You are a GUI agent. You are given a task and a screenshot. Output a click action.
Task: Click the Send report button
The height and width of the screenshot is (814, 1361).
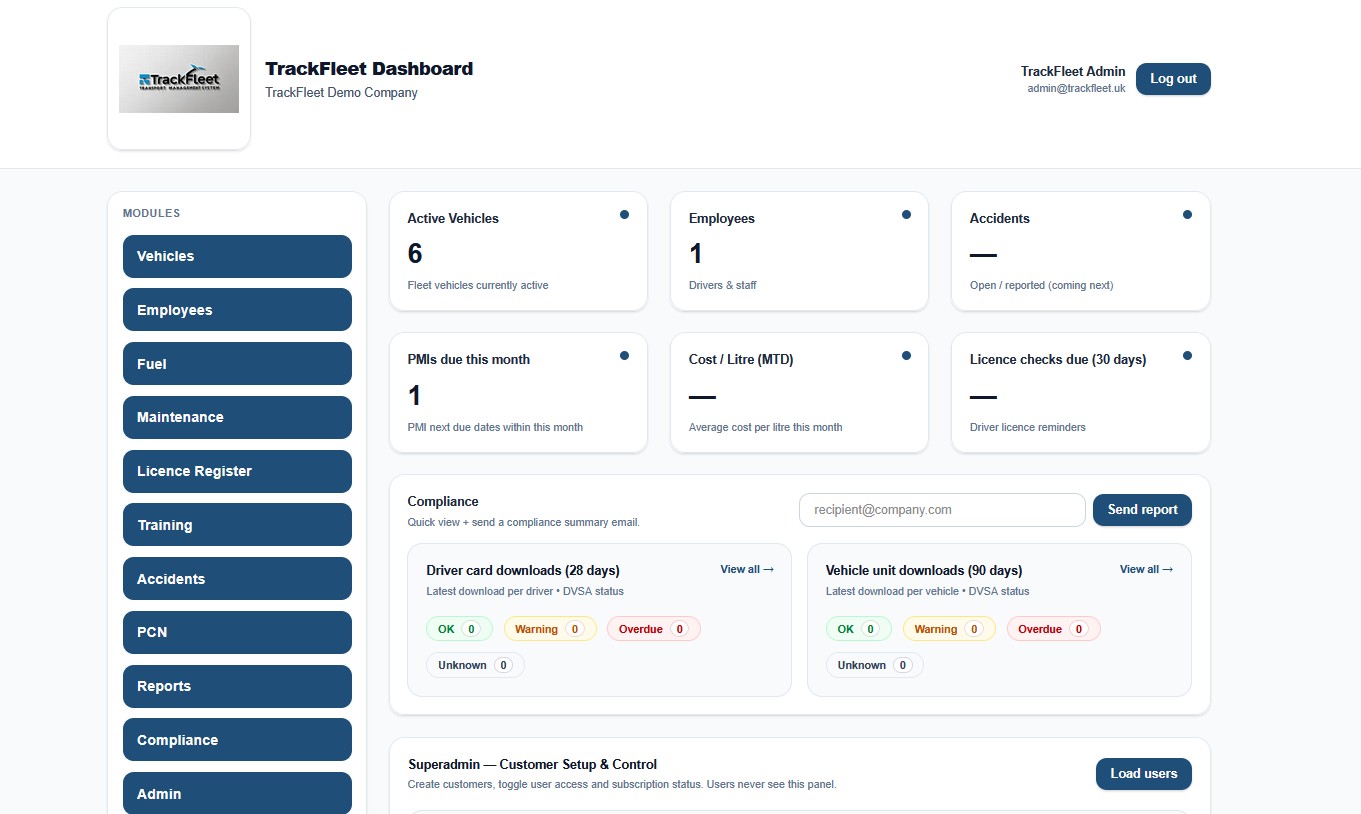(x=1142, y=509)
